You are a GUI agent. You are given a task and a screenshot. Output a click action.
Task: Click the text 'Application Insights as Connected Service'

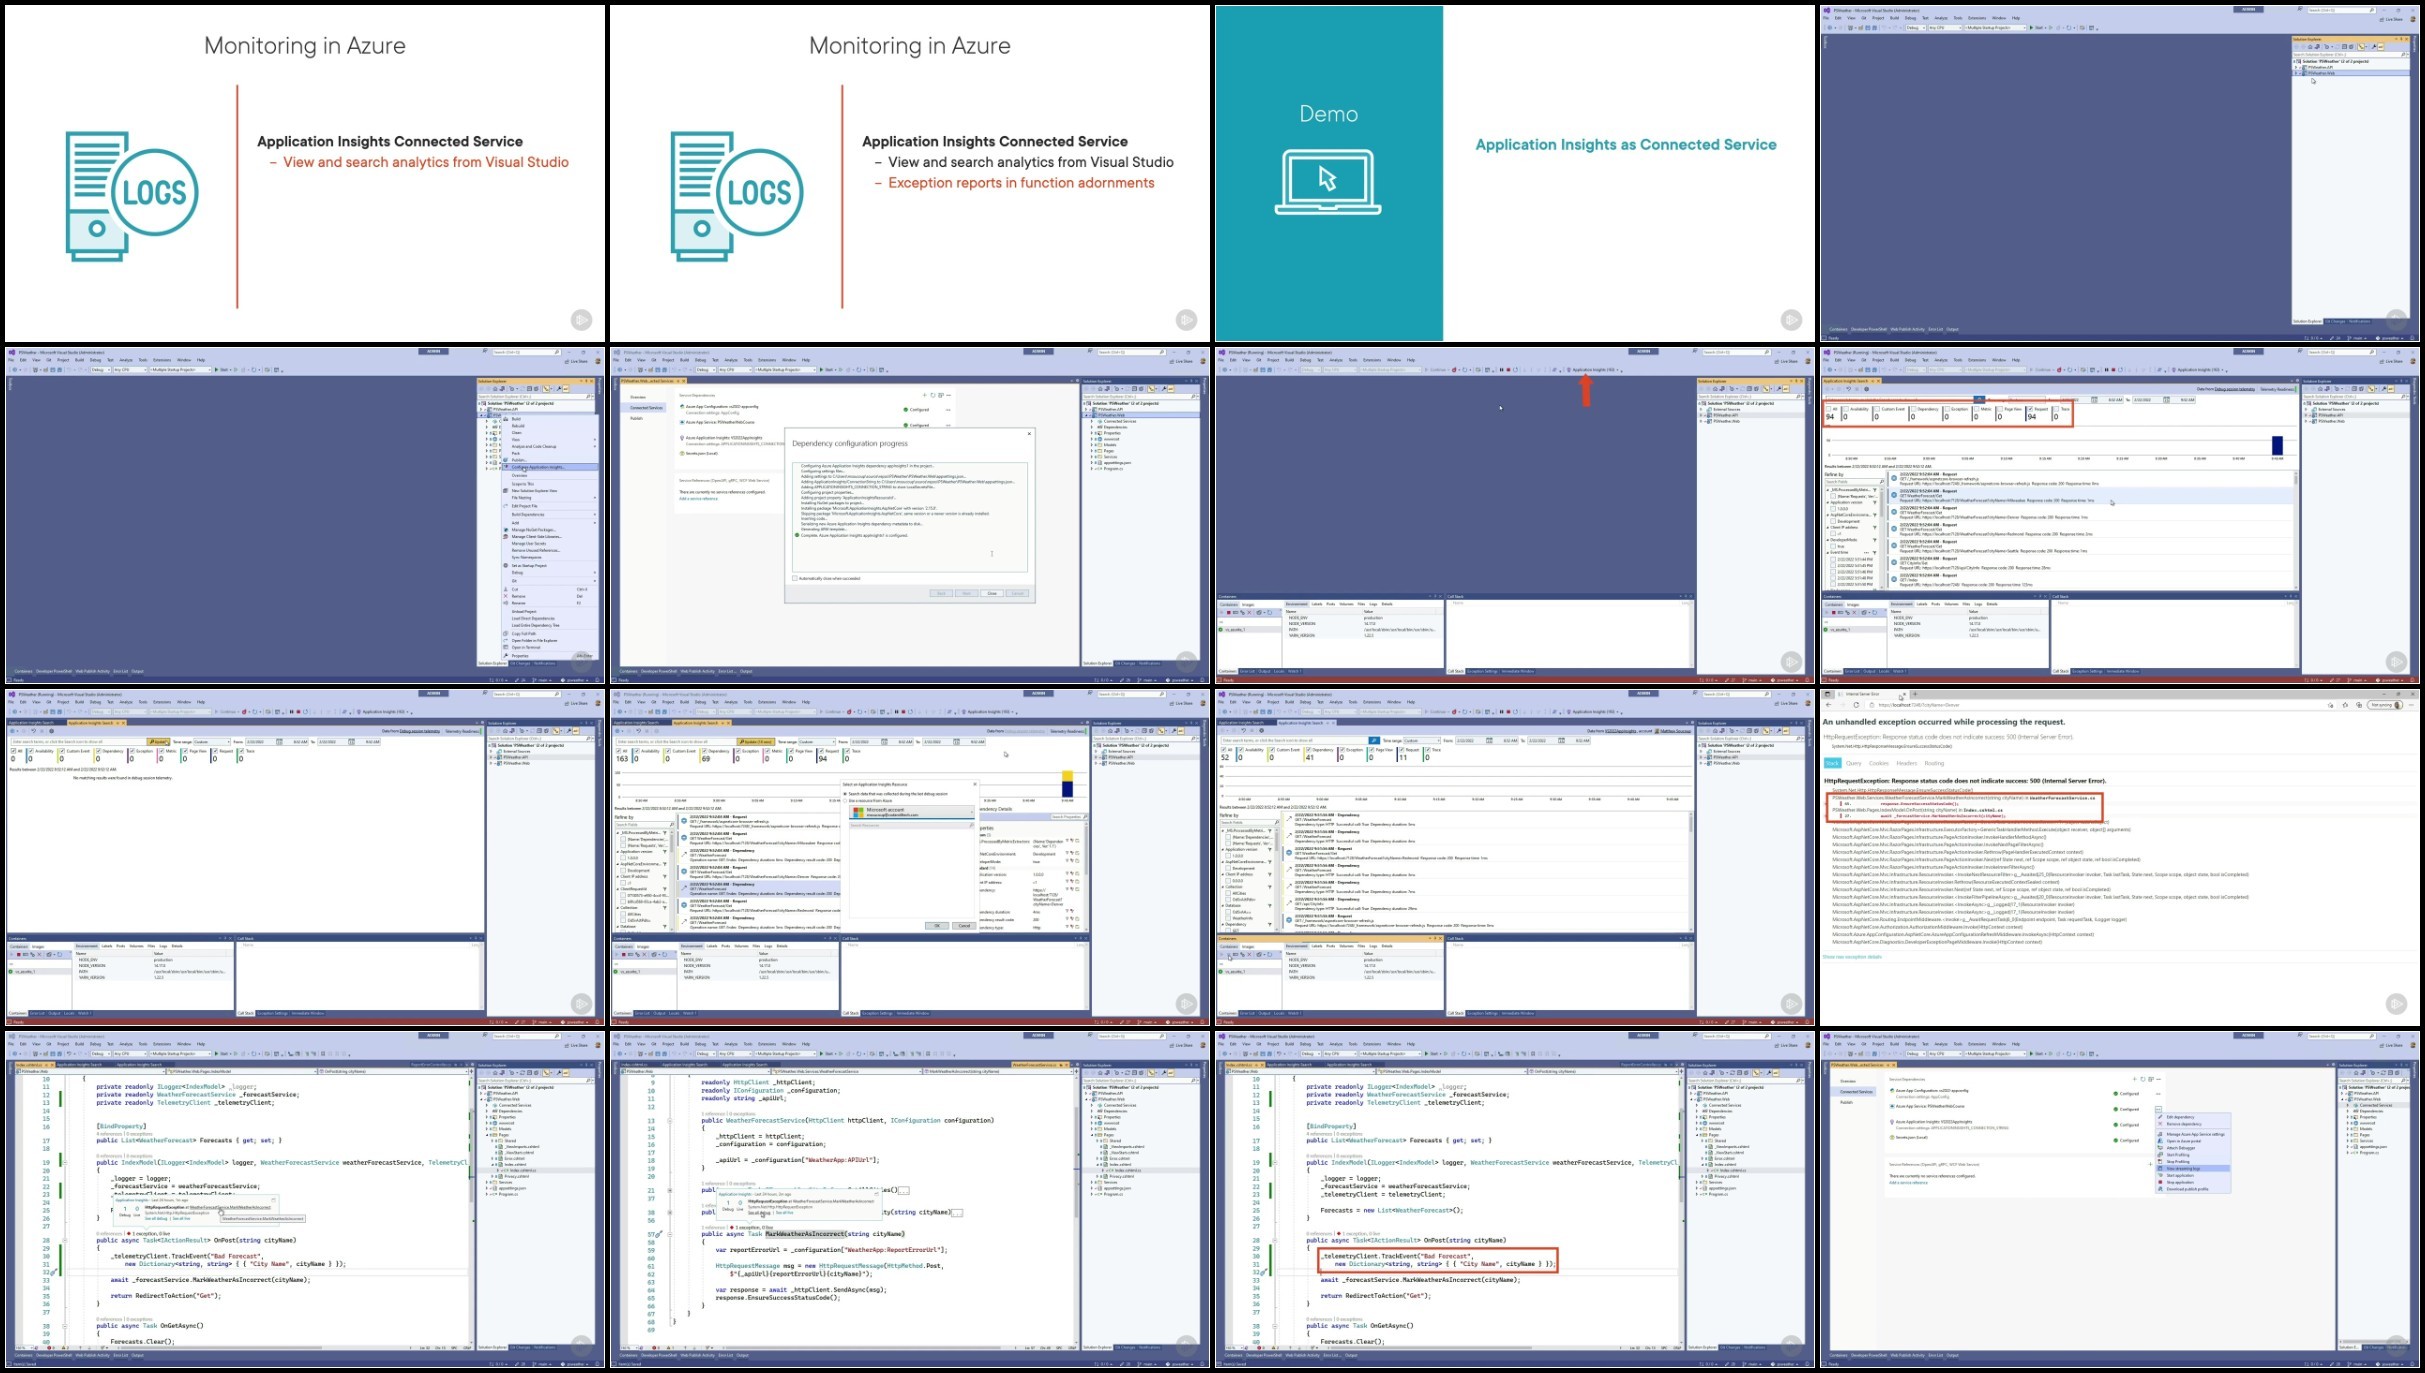(1626, 145)
